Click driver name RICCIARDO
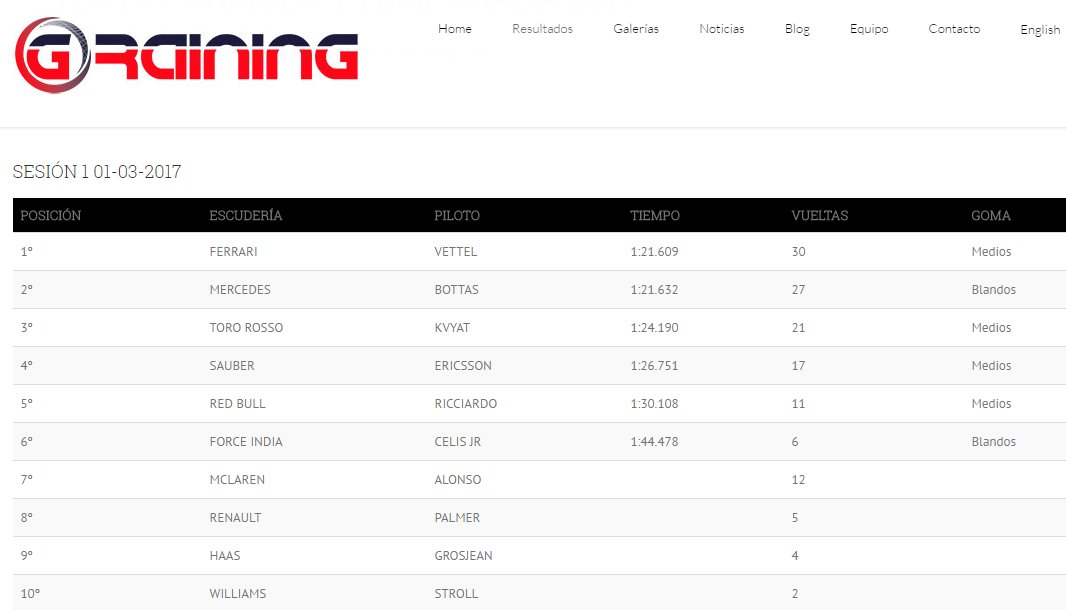The width and height of the screenshot is (1066, 610). coord(466,404)
